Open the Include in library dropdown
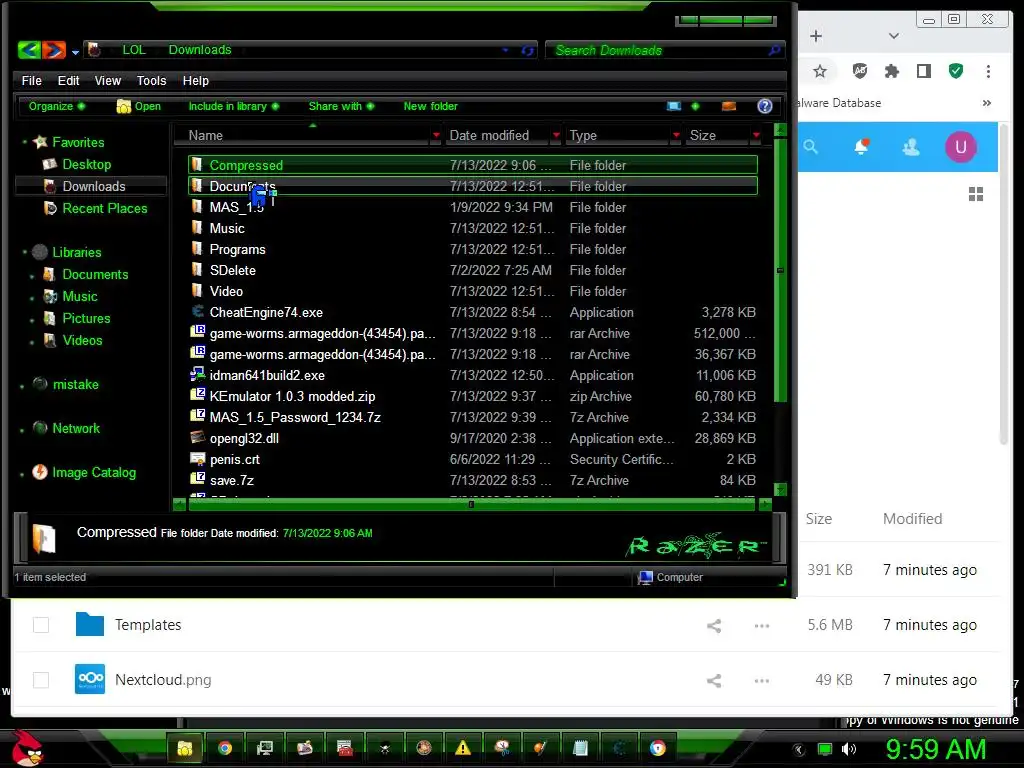1024x768 pixels. [233, 106]
